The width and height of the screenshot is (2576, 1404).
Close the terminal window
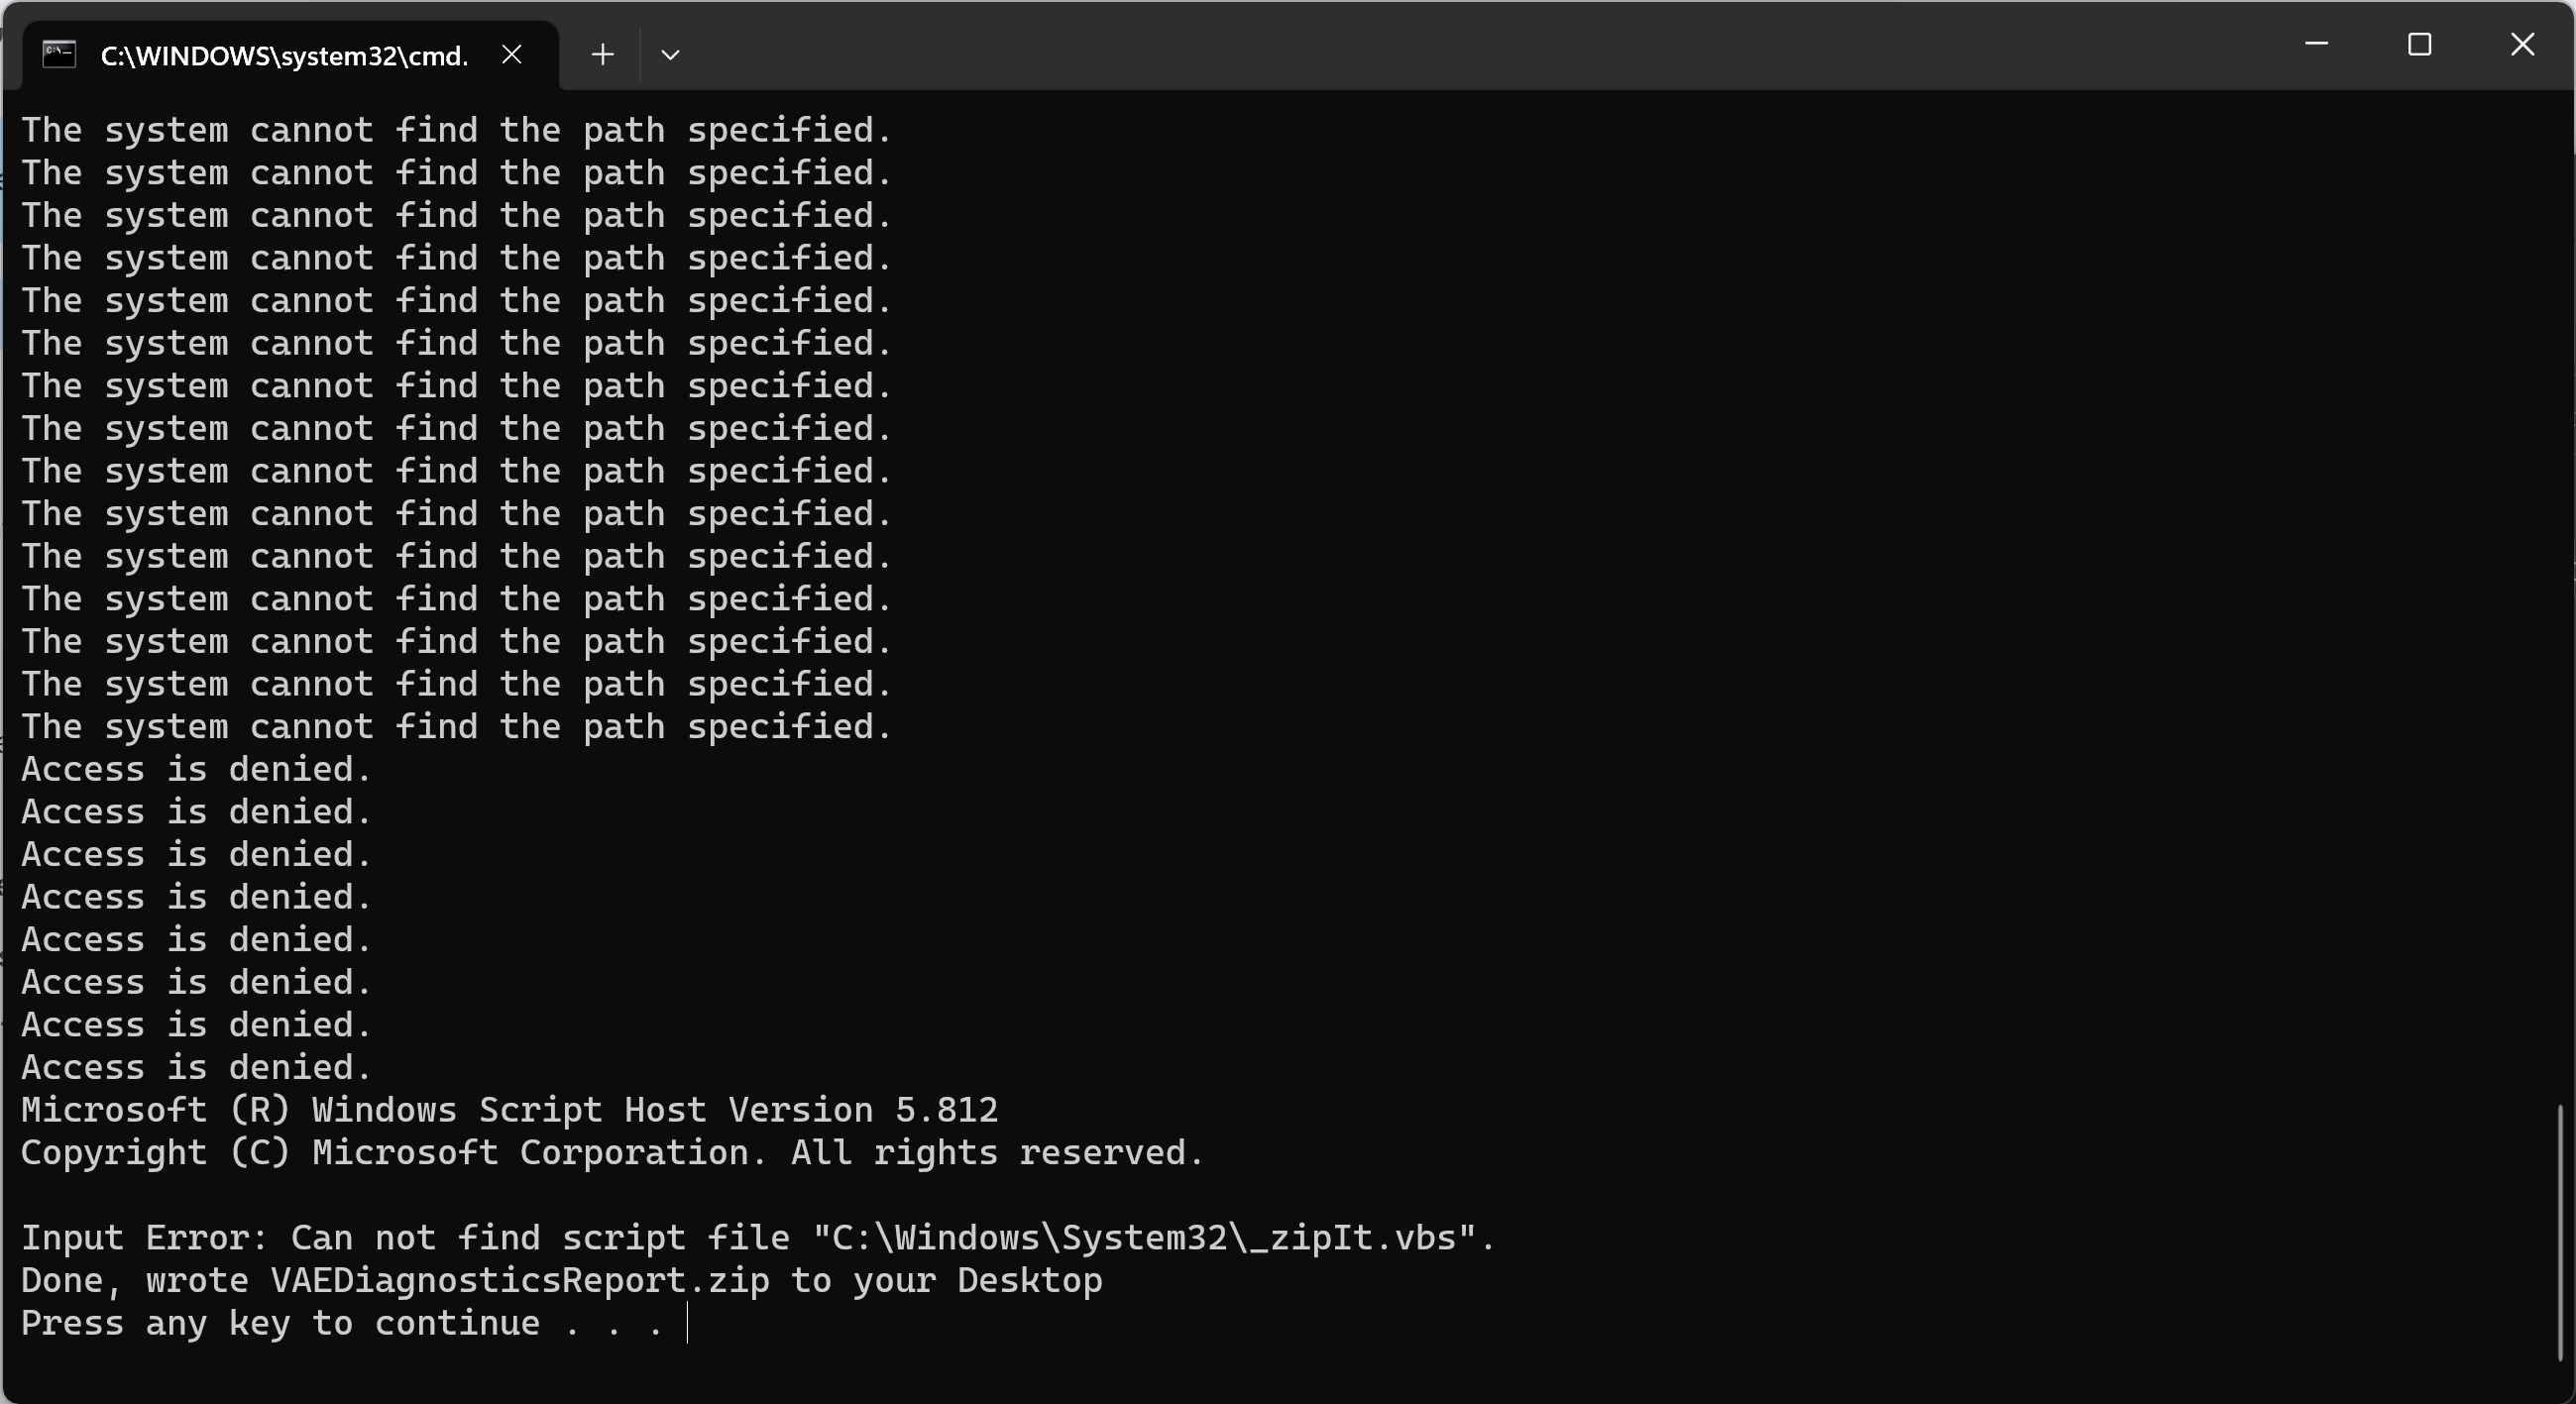click(x=2522, y=44)
